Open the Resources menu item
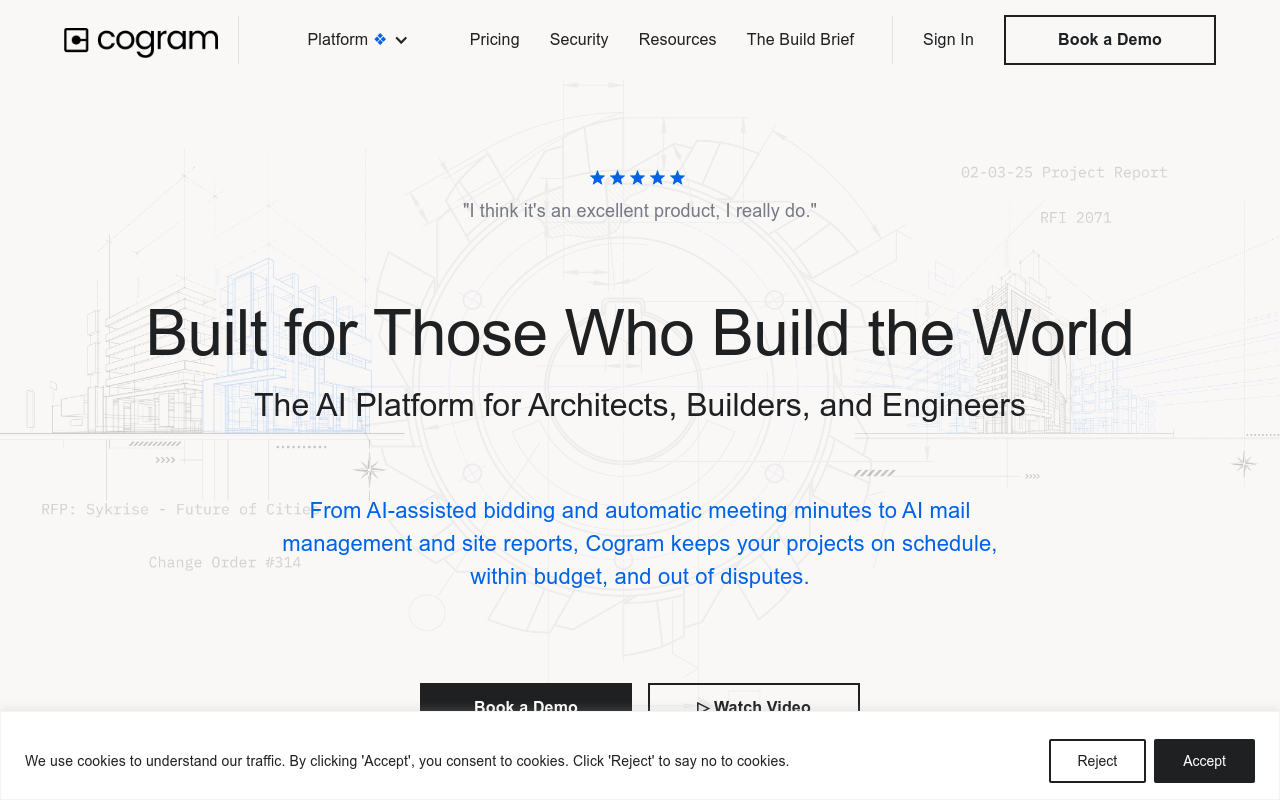The image size is (1280, 800). (x=677, y=40)
